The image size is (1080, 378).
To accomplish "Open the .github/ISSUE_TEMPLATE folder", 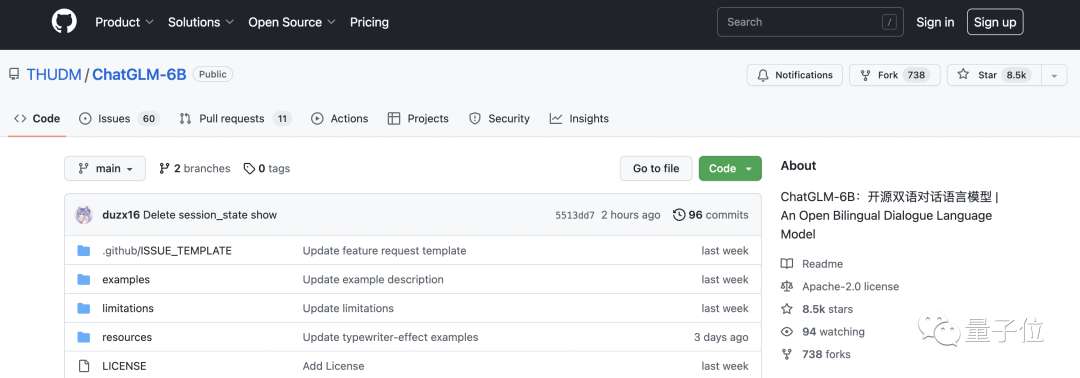I will (x=167, y=251).
